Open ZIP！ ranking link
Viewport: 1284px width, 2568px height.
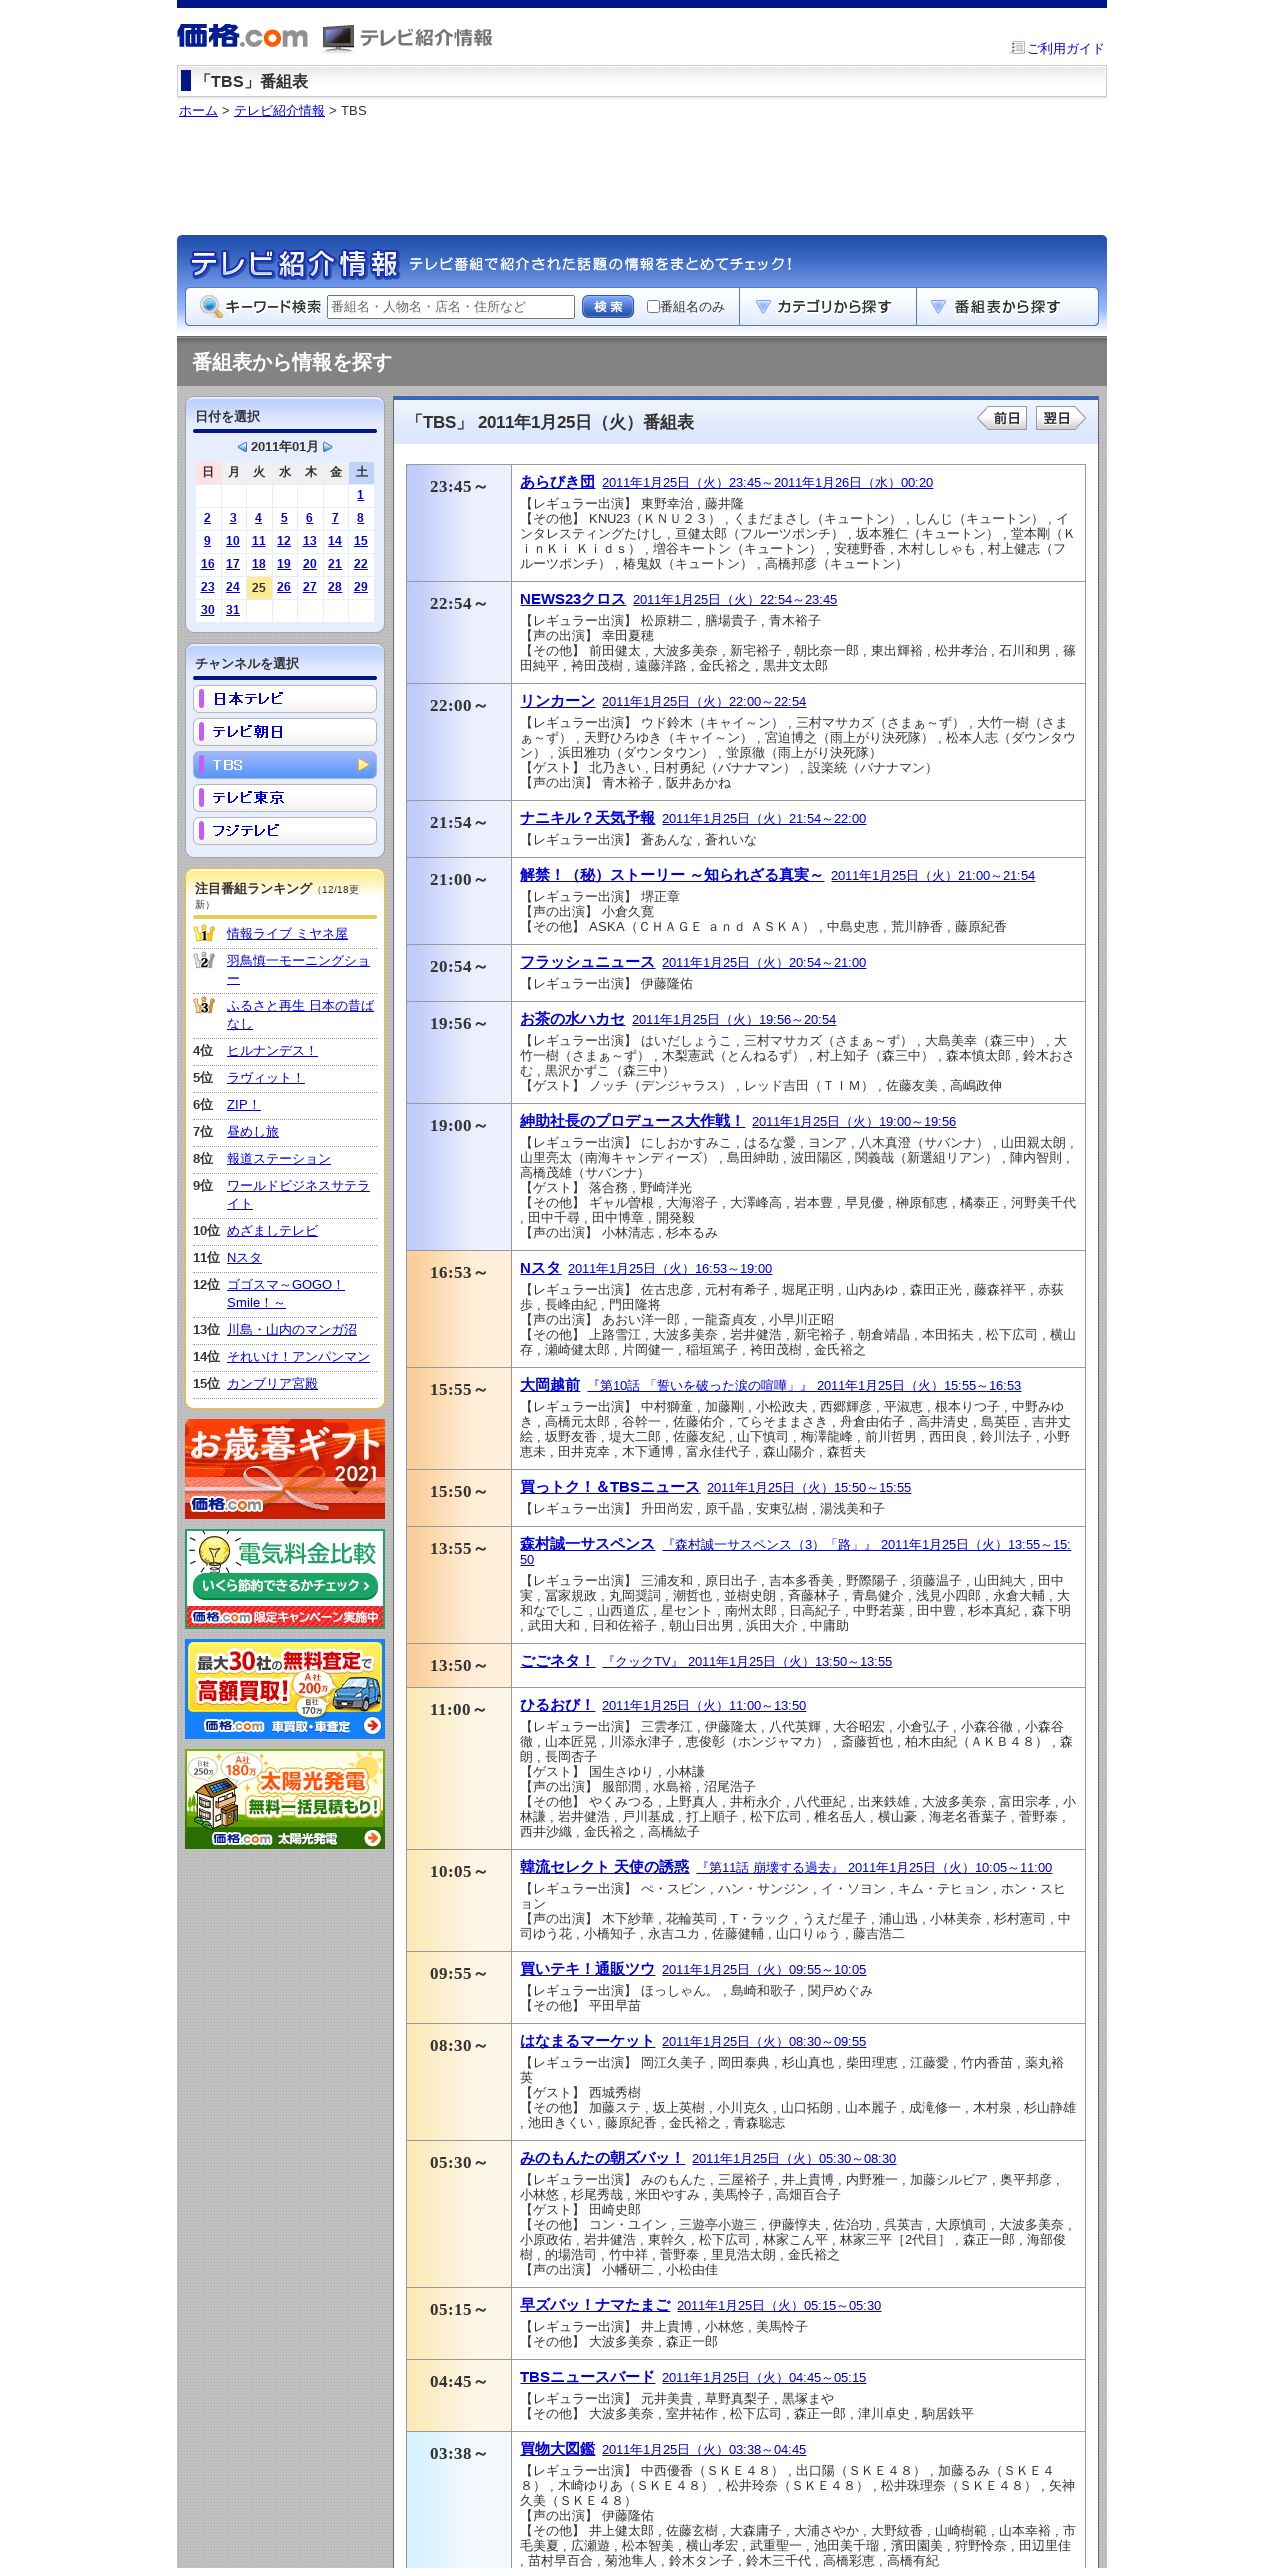coord(243,1105)
